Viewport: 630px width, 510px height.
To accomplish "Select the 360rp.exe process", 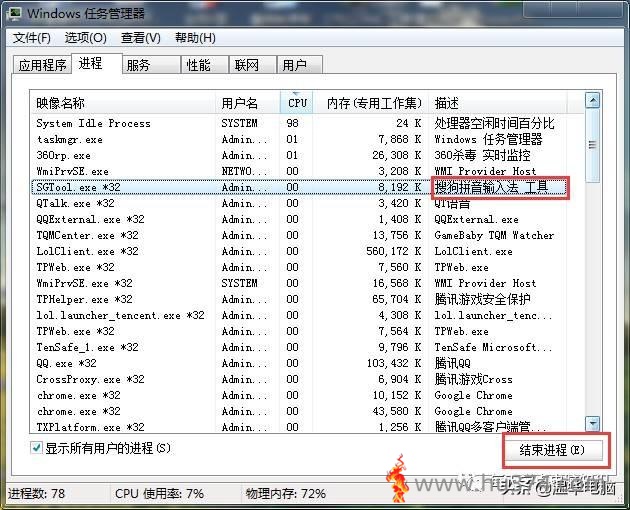I will tap(299, 155).
